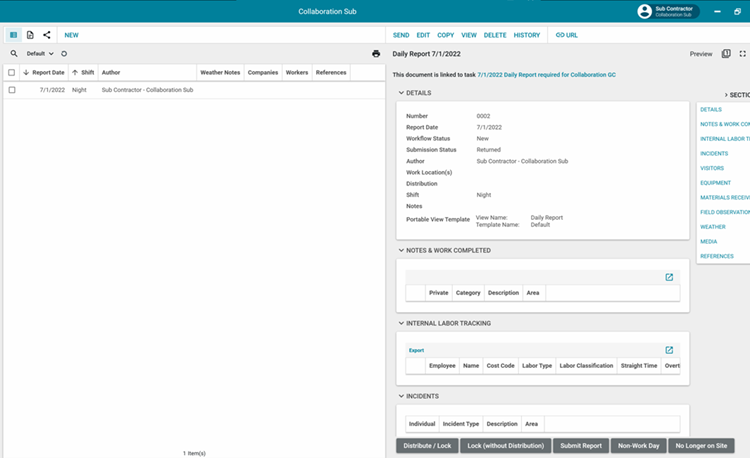Screen dimensions: 750x458
Task: Open the linked Daily Report task link
Action: [x=544, y=75]
